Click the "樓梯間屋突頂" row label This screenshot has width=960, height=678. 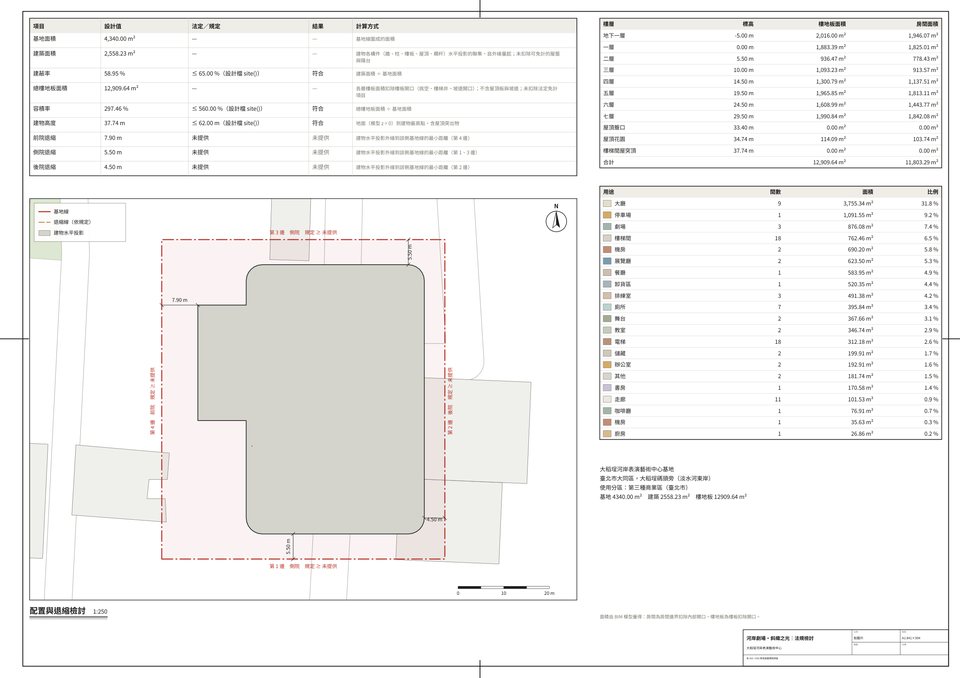[x=620, y=151]
